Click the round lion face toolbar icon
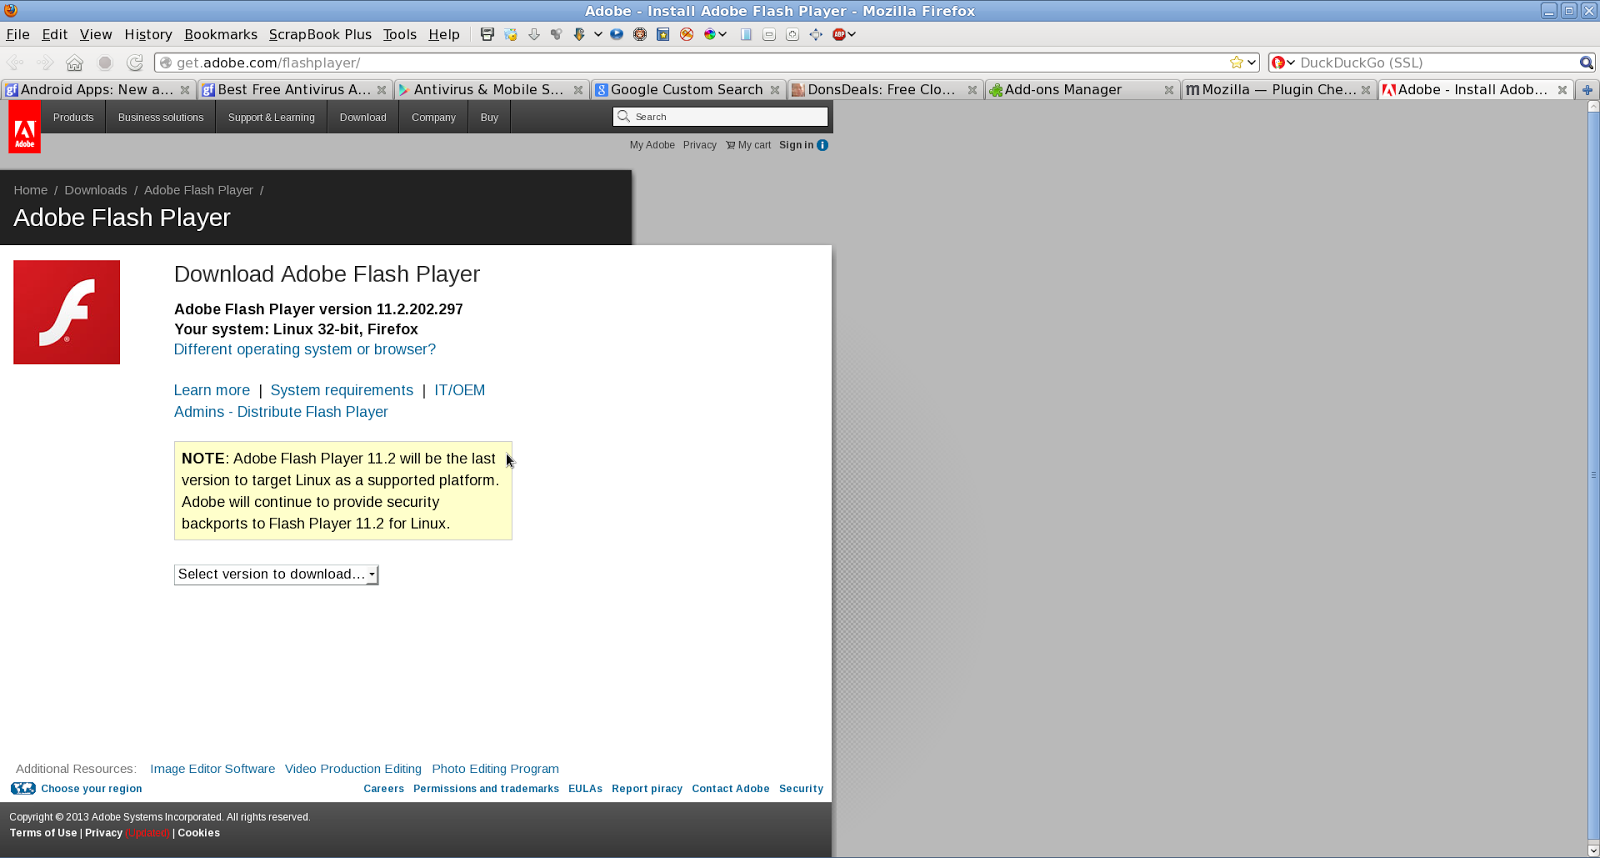 coord(640,34)
